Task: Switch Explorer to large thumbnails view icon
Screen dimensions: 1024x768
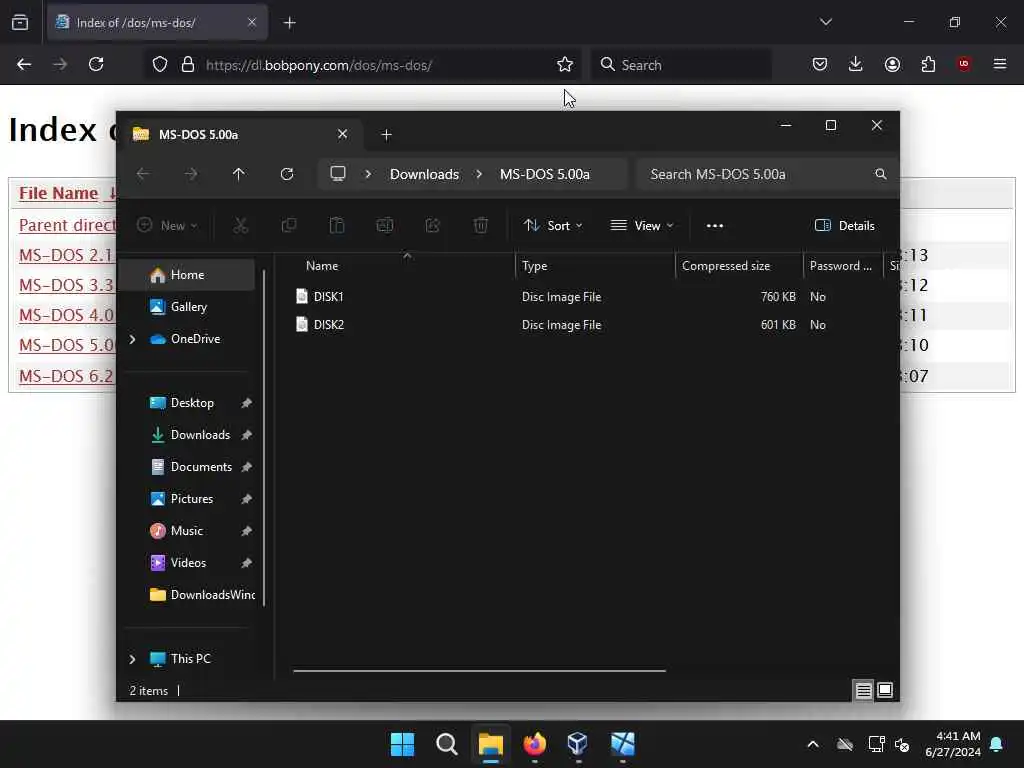Action: tap(885, 690)
